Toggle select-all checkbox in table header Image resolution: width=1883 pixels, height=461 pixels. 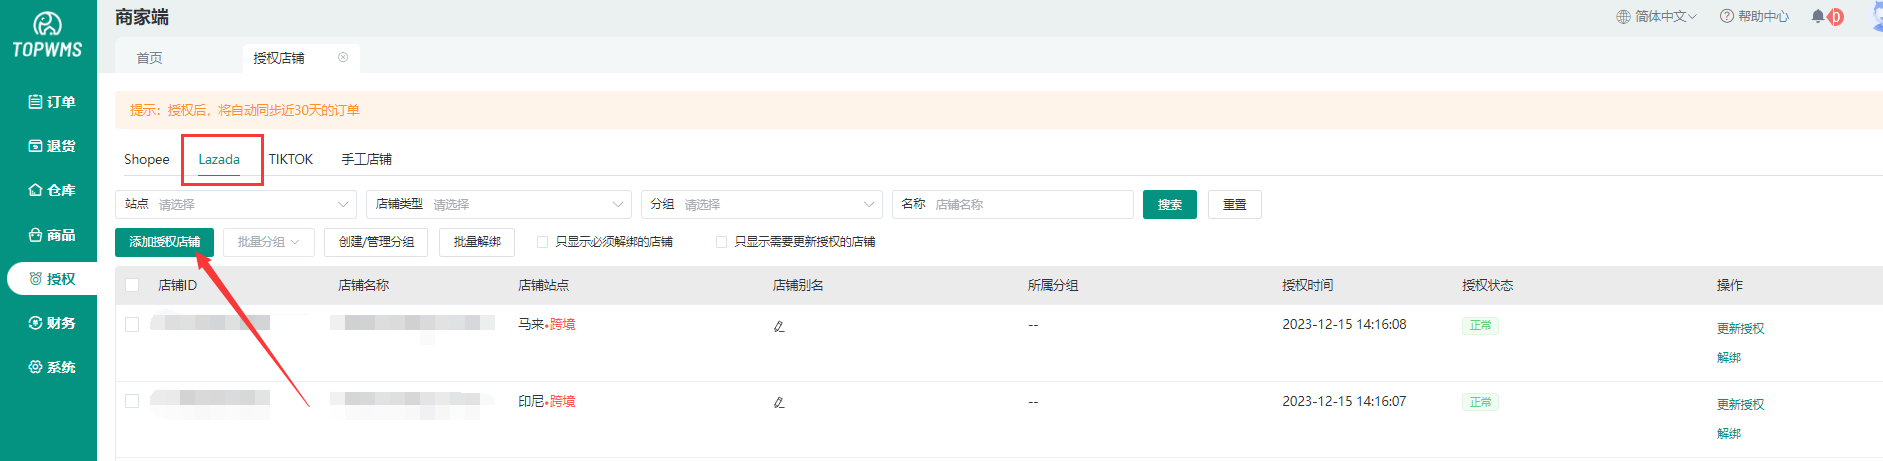pos(132,285)
